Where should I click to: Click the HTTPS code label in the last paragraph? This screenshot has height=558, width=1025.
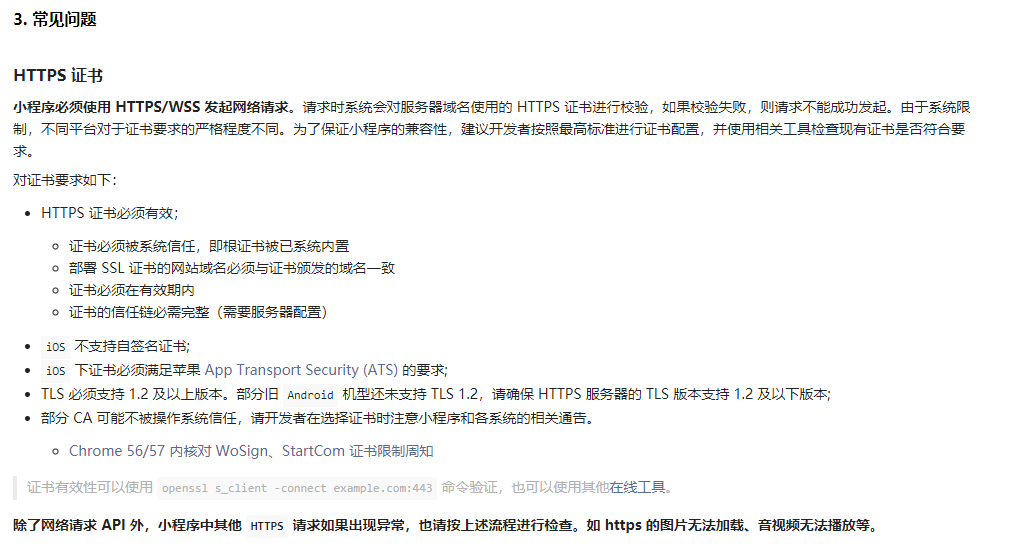267,526
